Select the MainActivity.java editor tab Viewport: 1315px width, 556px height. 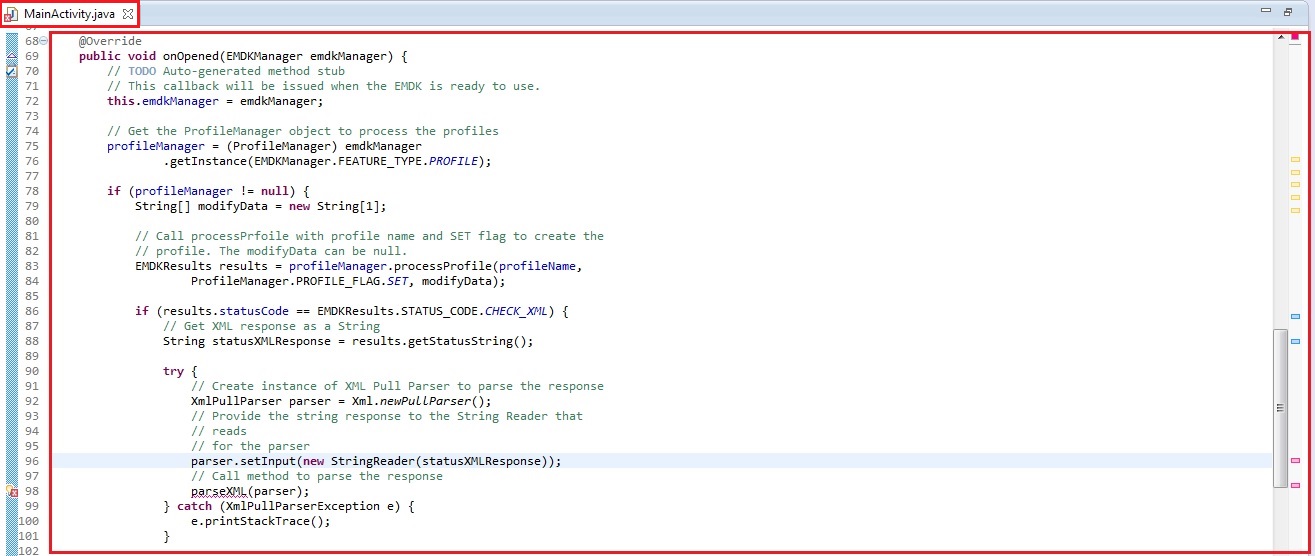point(70,14)
